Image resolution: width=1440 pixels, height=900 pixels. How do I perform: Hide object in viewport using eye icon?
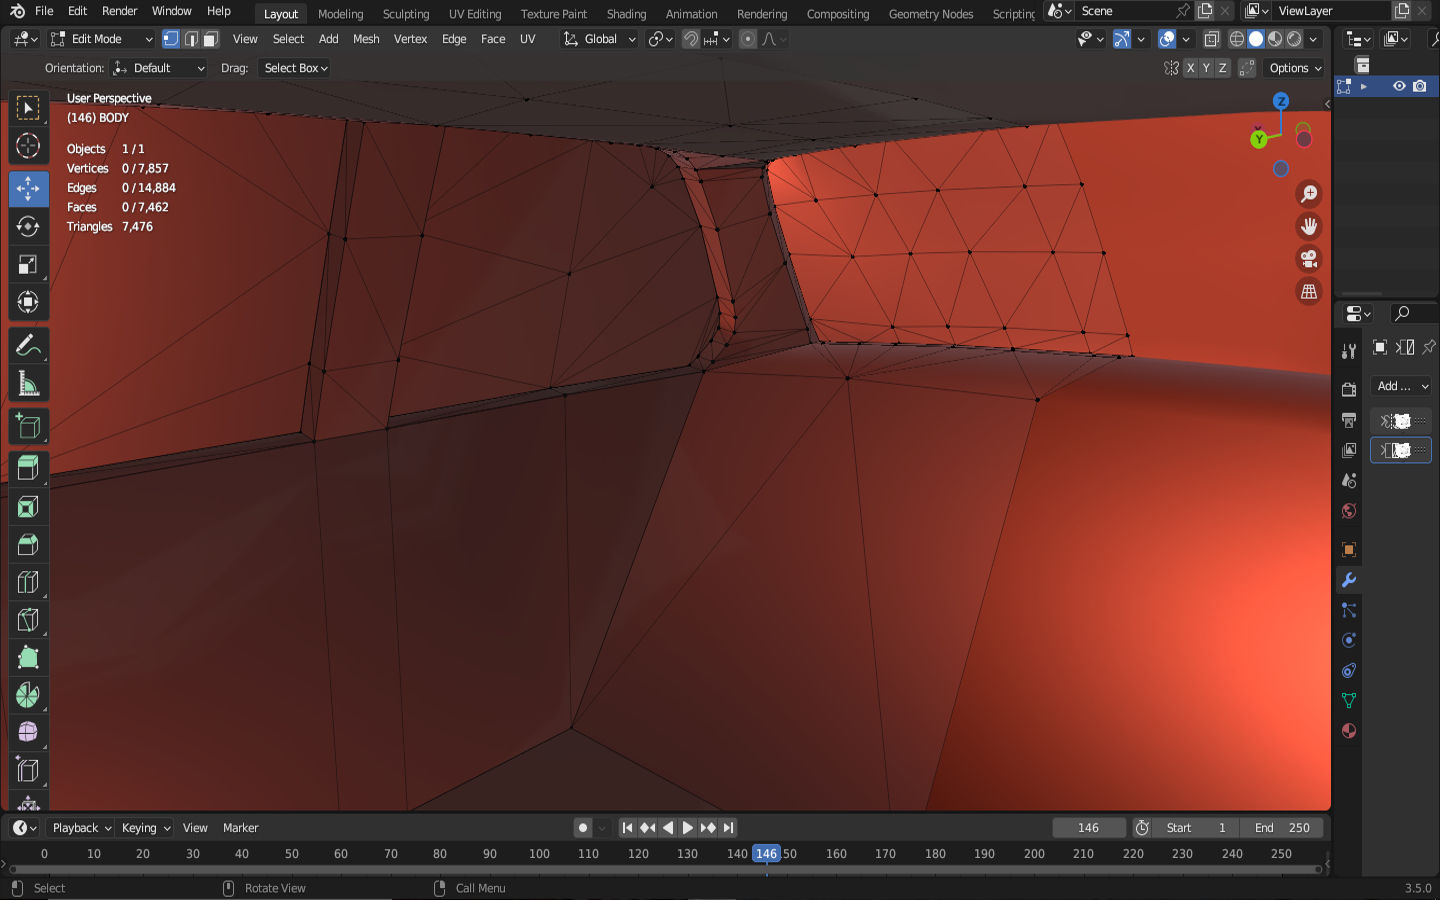tap(1399, 86)
